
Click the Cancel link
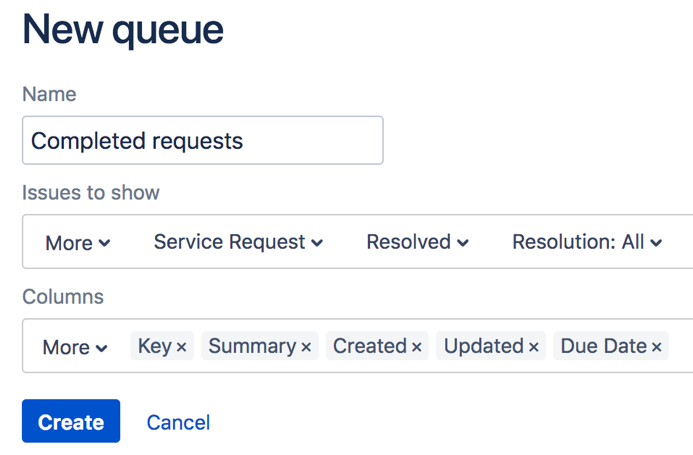coord(178,422)
